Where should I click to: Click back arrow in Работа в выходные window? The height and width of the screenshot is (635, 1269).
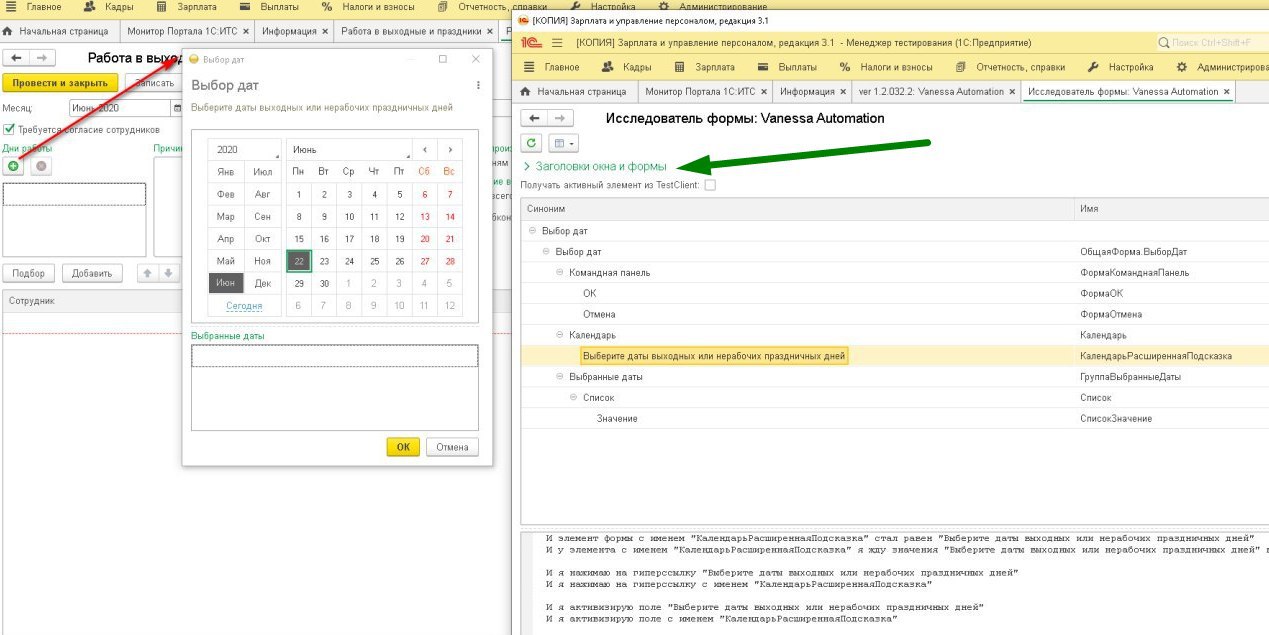16,58
